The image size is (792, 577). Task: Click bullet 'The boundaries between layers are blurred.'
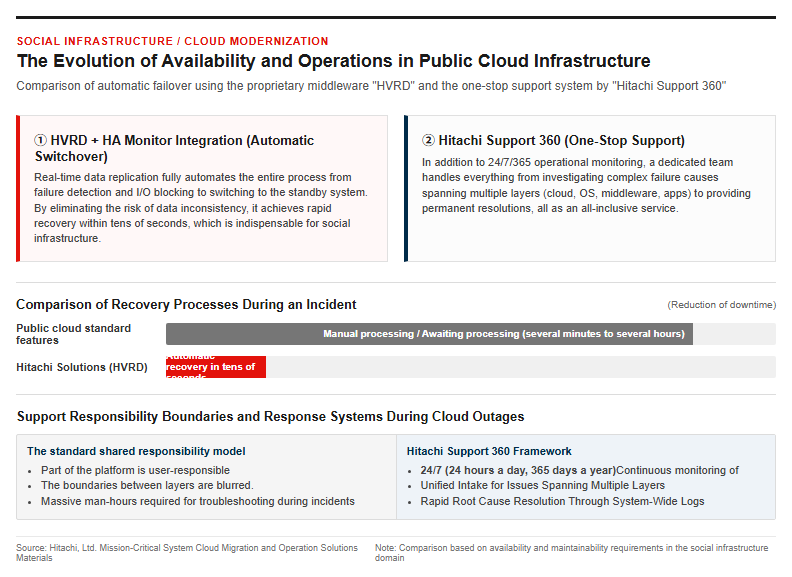click(147, 486)
